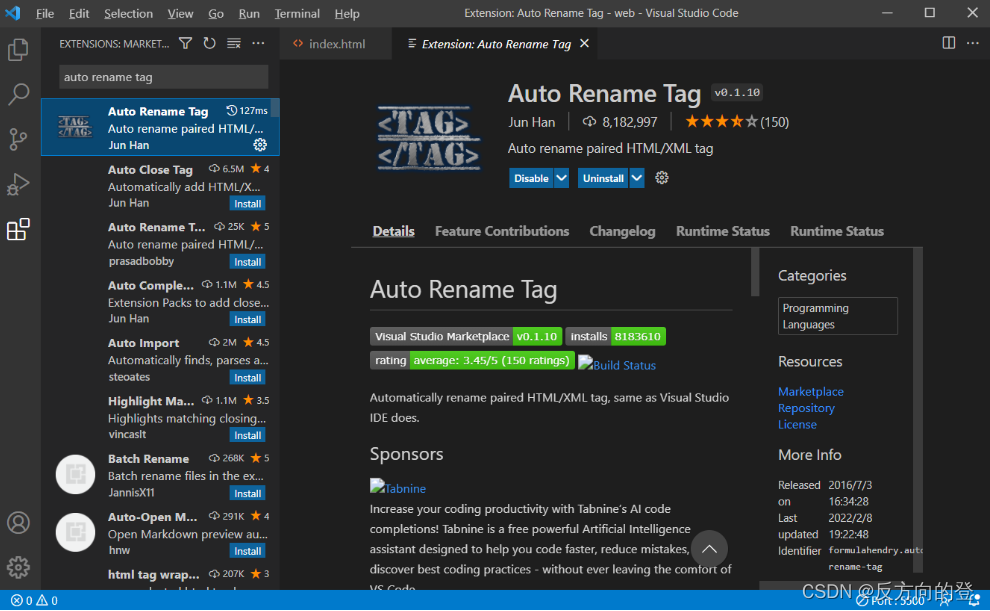Open the Selection menu
990x611 pixels.
pos(128,13)
